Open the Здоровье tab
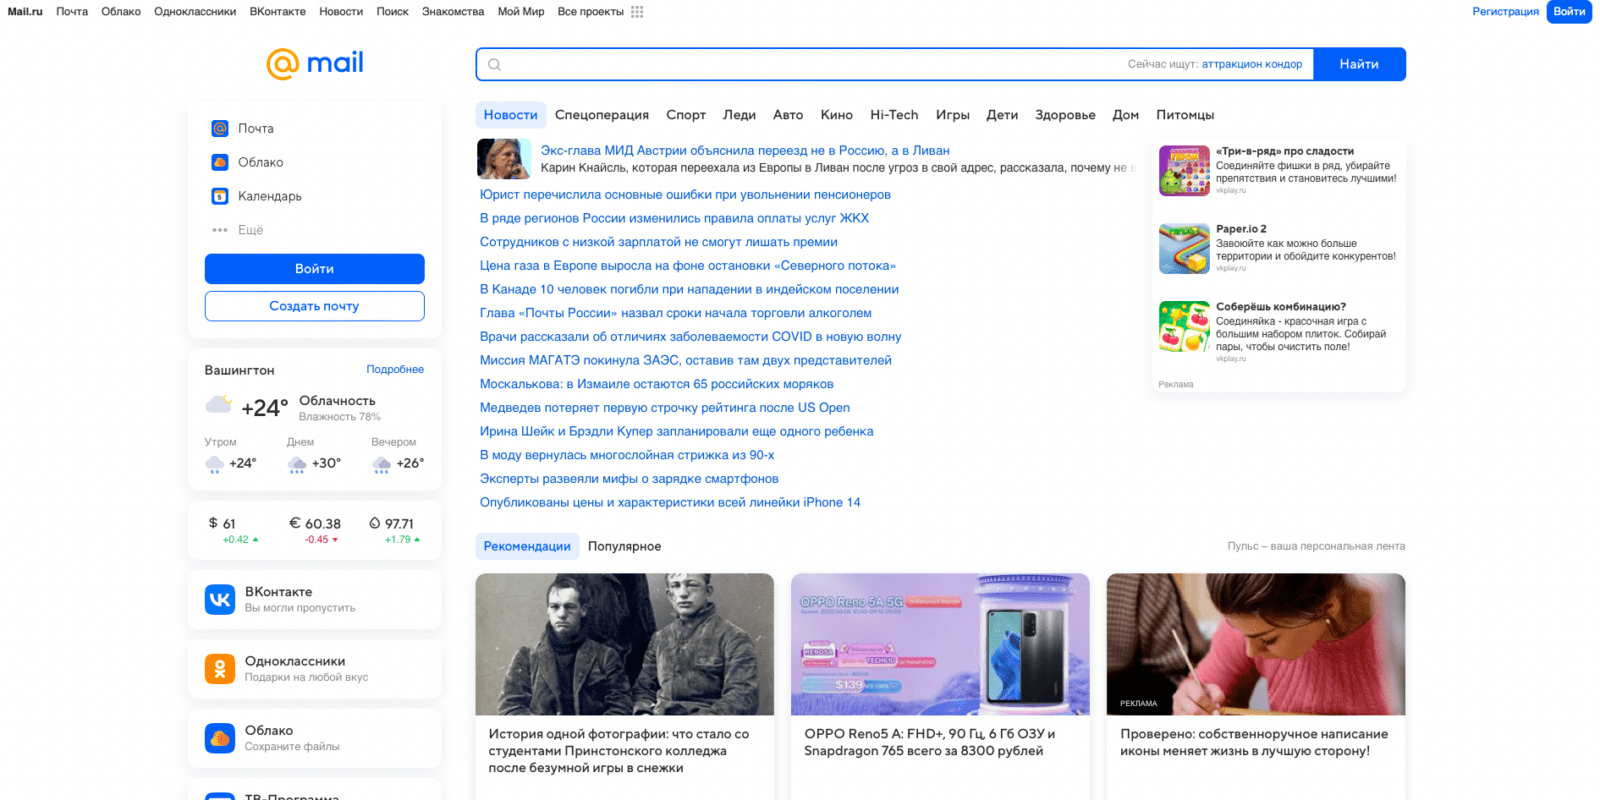 pos(1065,115)
